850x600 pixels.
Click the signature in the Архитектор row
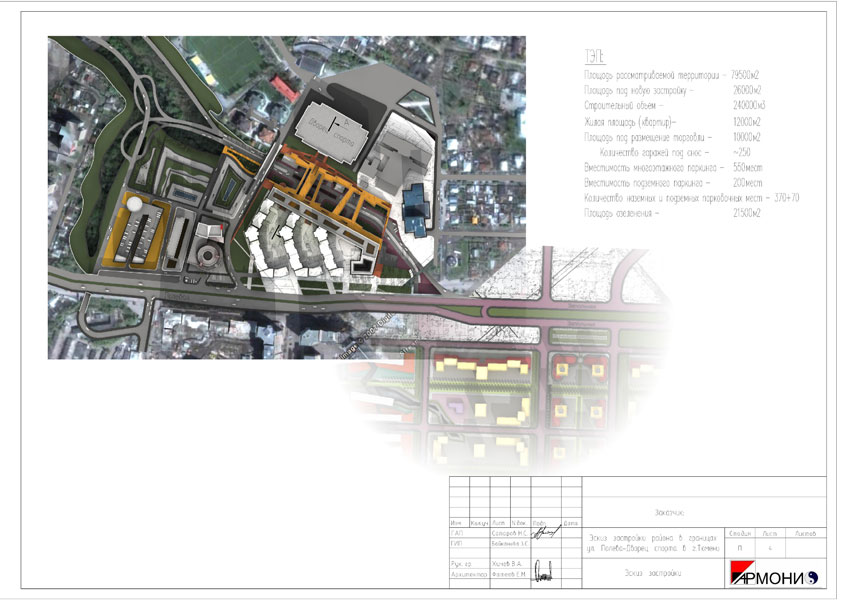543,570
